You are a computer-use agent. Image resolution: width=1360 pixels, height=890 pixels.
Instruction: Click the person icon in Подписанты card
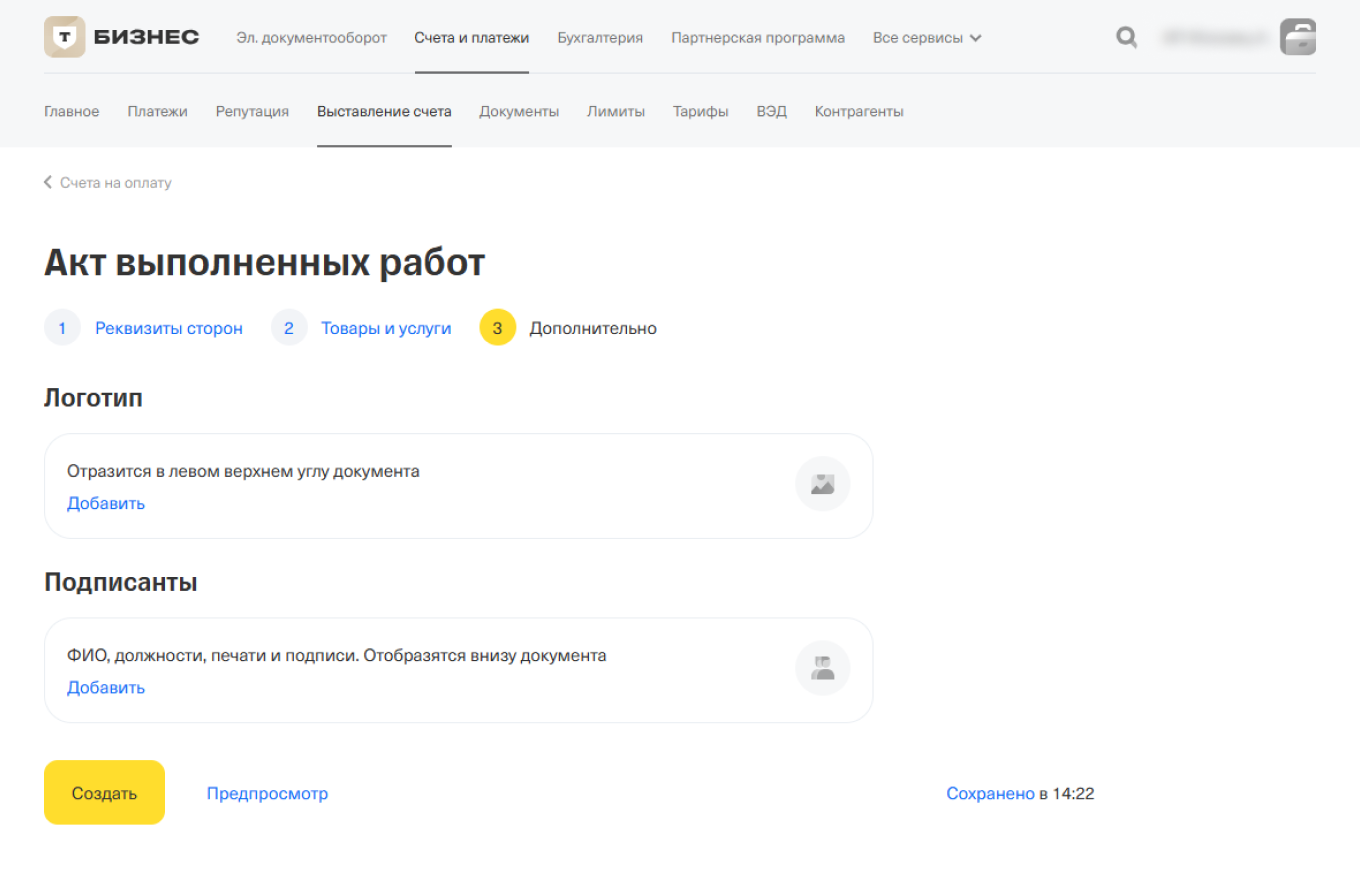coord(822,667)
